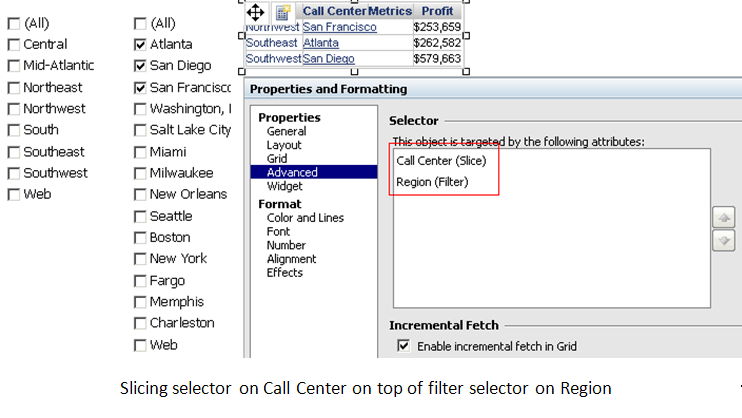Uncheck the Atlanta checkbox
Image resolution: width=742 pixels, height=418 pixels.
tap(140, 45)
